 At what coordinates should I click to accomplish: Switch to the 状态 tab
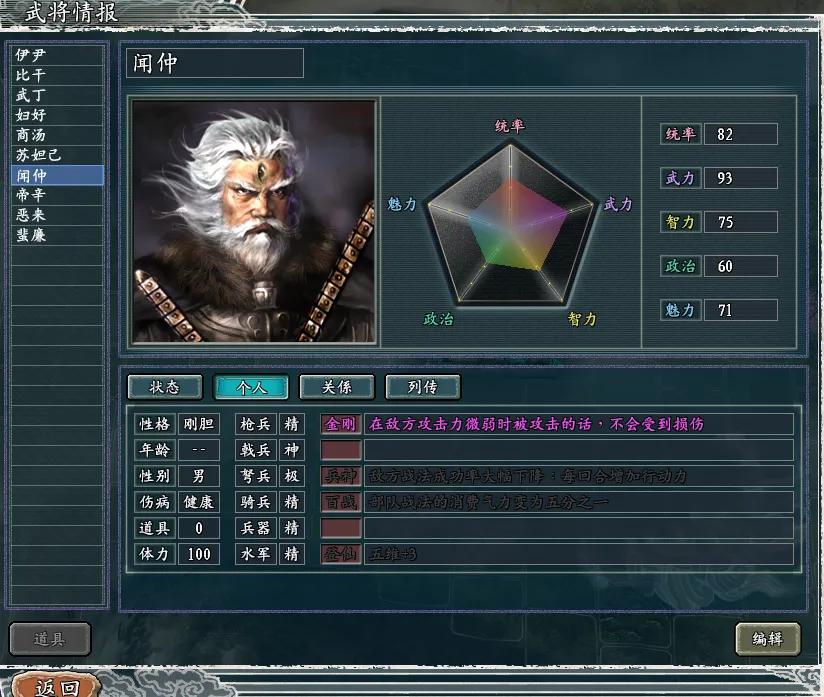(164, 387)
